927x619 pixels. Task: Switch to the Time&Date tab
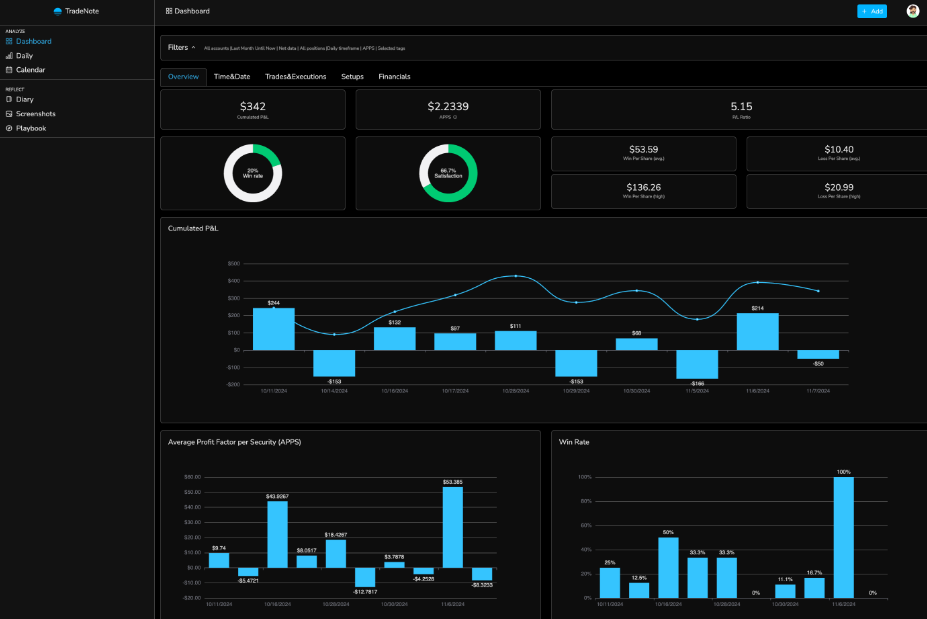232,77
